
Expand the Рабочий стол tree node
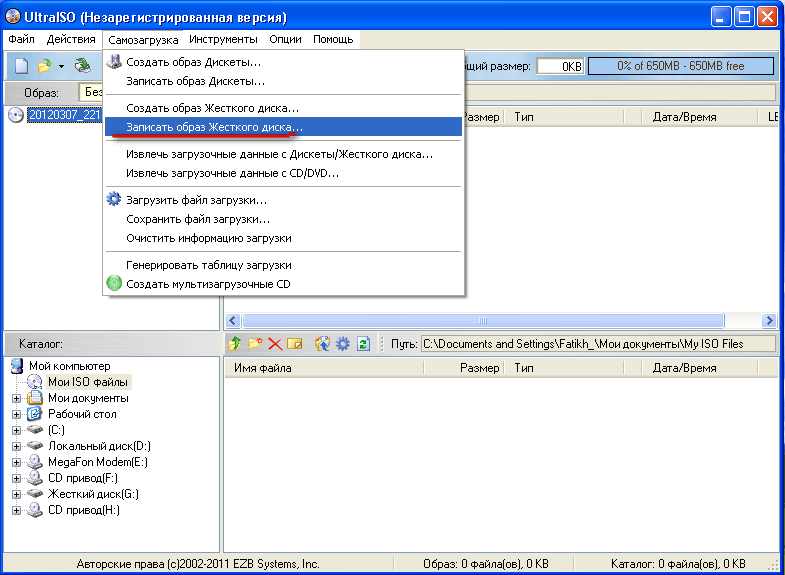[x=17, y=414]
